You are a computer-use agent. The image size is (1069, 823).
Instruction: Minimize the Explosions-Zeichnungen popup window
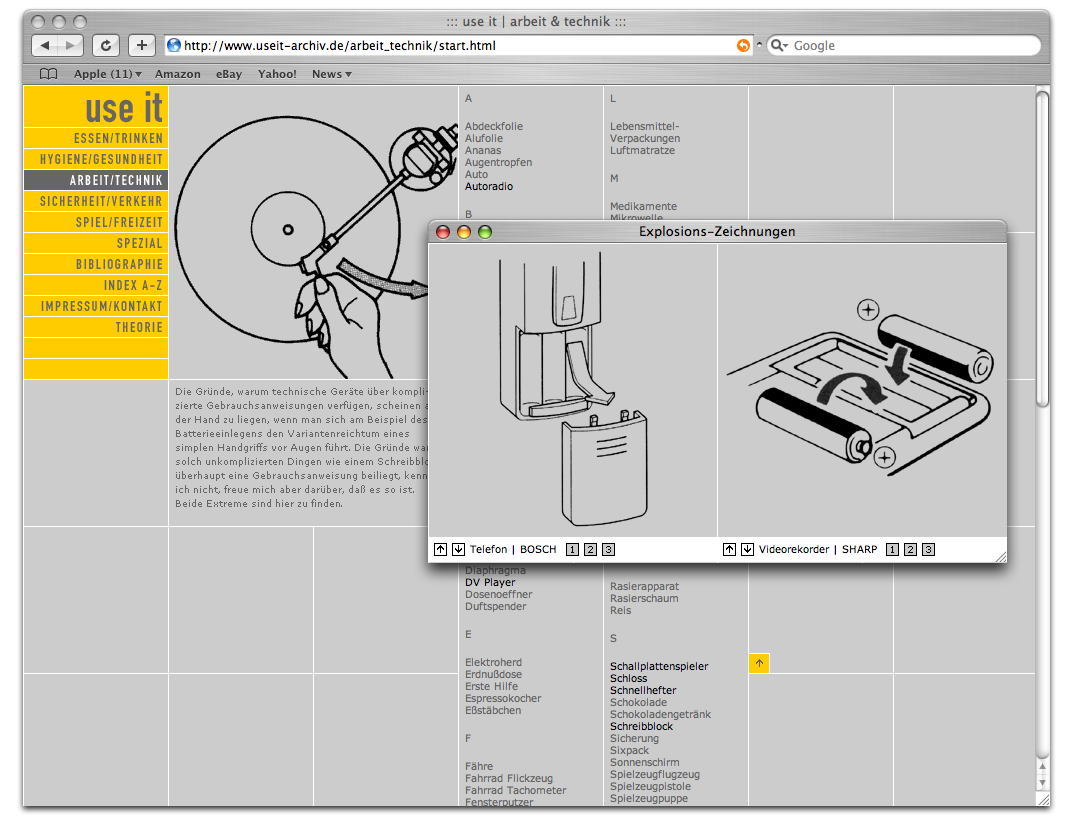[464, 232]
